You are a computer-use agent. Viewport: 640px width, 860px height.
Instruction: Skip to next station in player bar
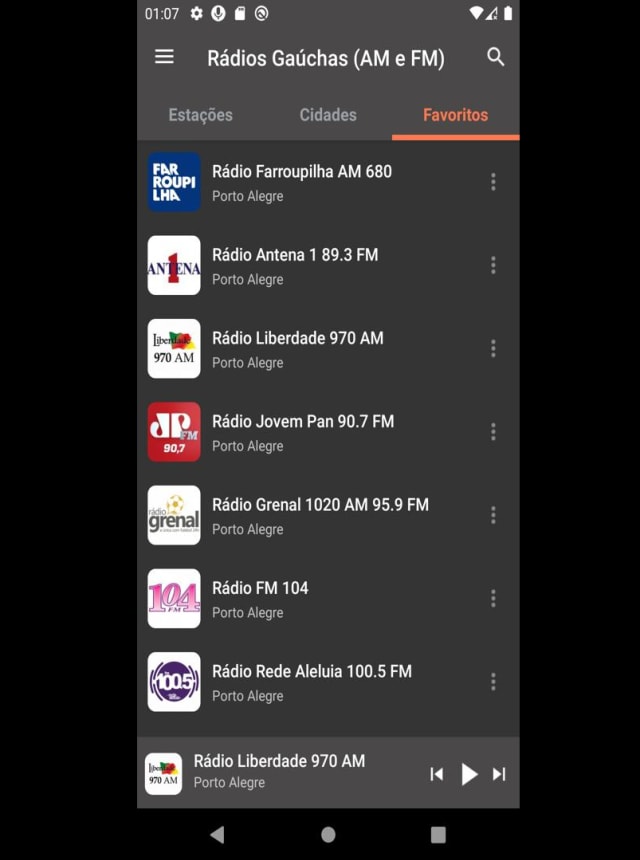coord(499,774)
